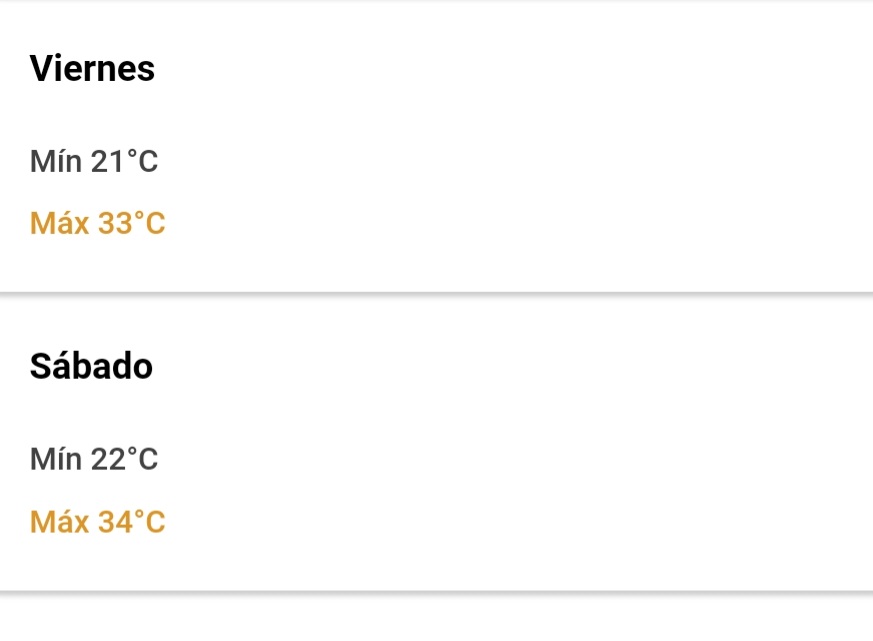Select Friday's minimum temperature line, Mín 21°C

click(94, 161)
